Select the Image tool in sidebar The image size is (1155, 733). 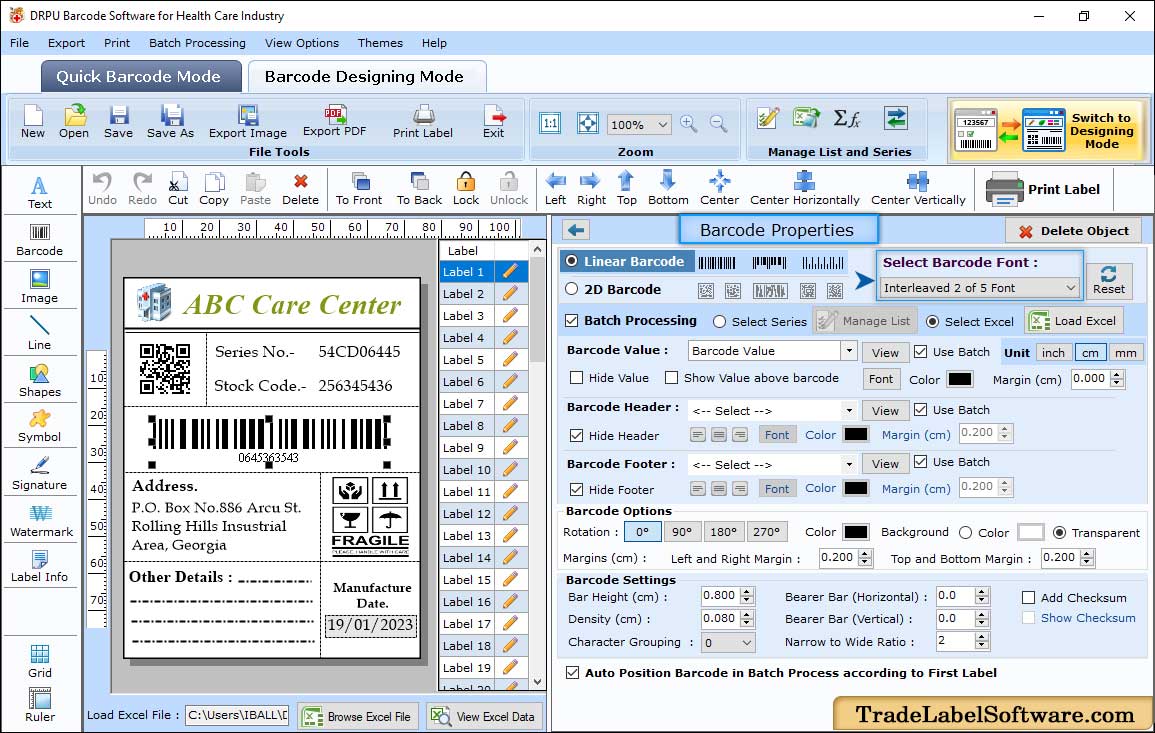(40, 287)
